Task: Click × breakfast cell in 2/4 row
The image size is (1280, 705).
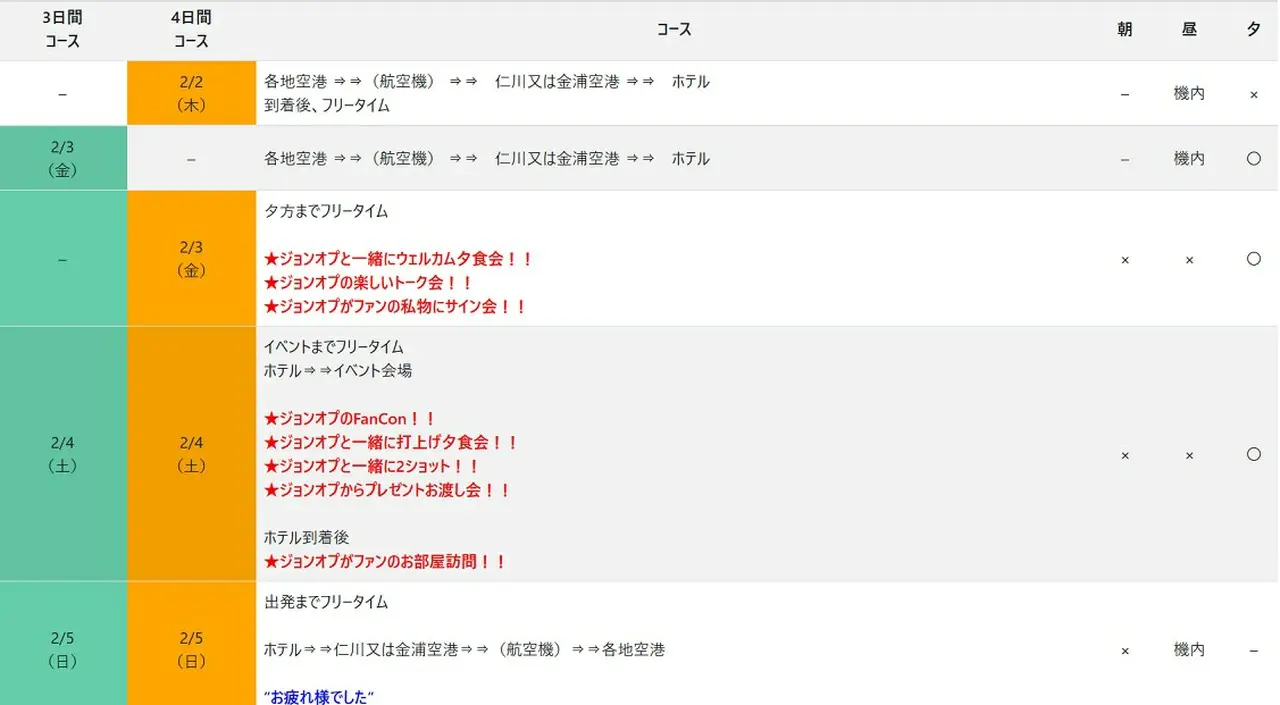Action: tap(1125, 455)
